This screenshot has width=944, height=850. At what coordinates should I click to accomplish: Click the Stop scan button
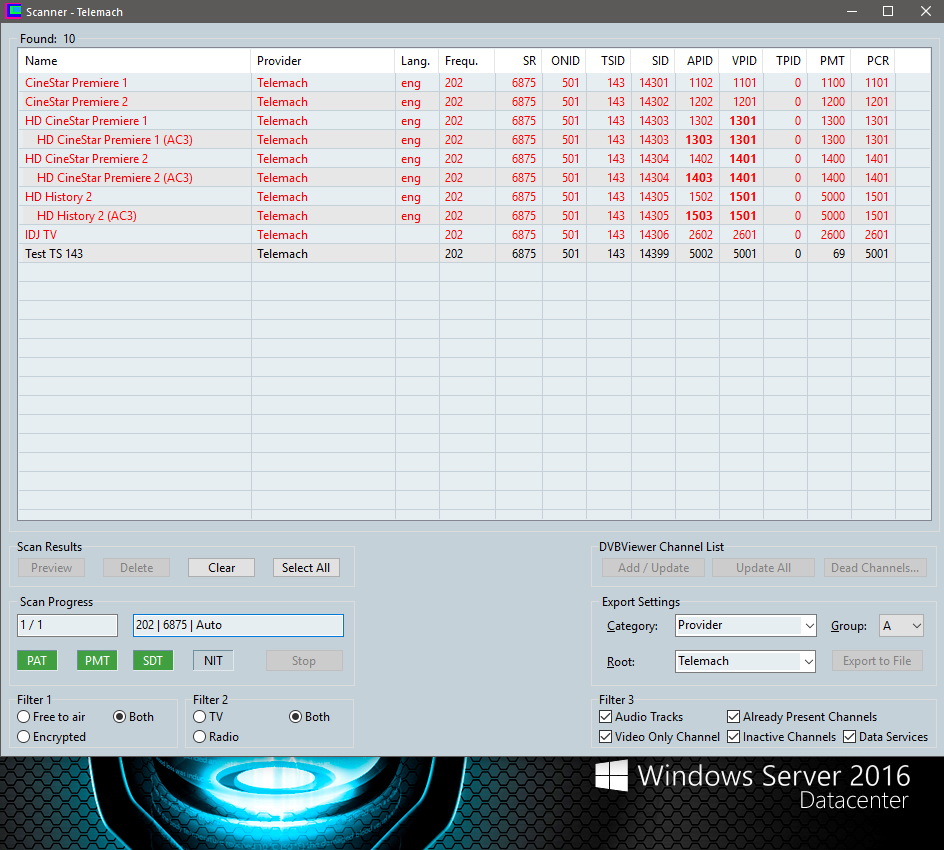[x=304, y=661]
